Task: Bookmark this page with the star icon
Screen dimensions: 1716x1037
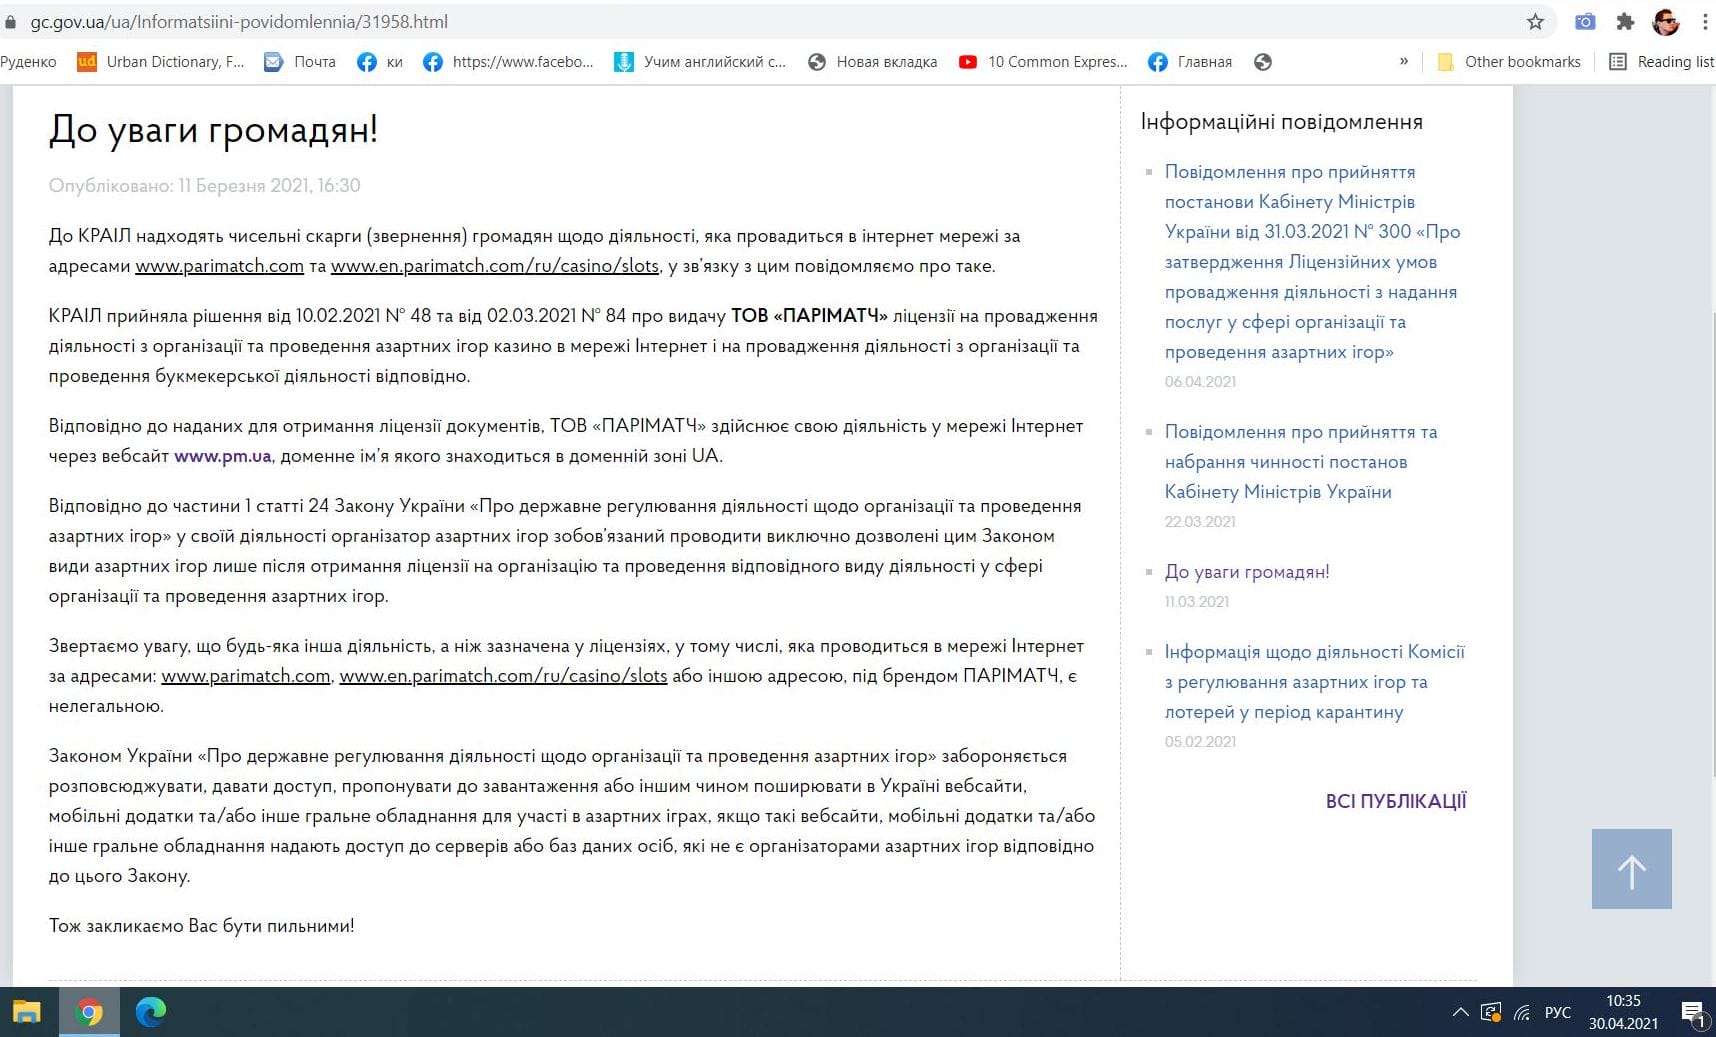Action: pyautogui.click(x=1535, y=22)
